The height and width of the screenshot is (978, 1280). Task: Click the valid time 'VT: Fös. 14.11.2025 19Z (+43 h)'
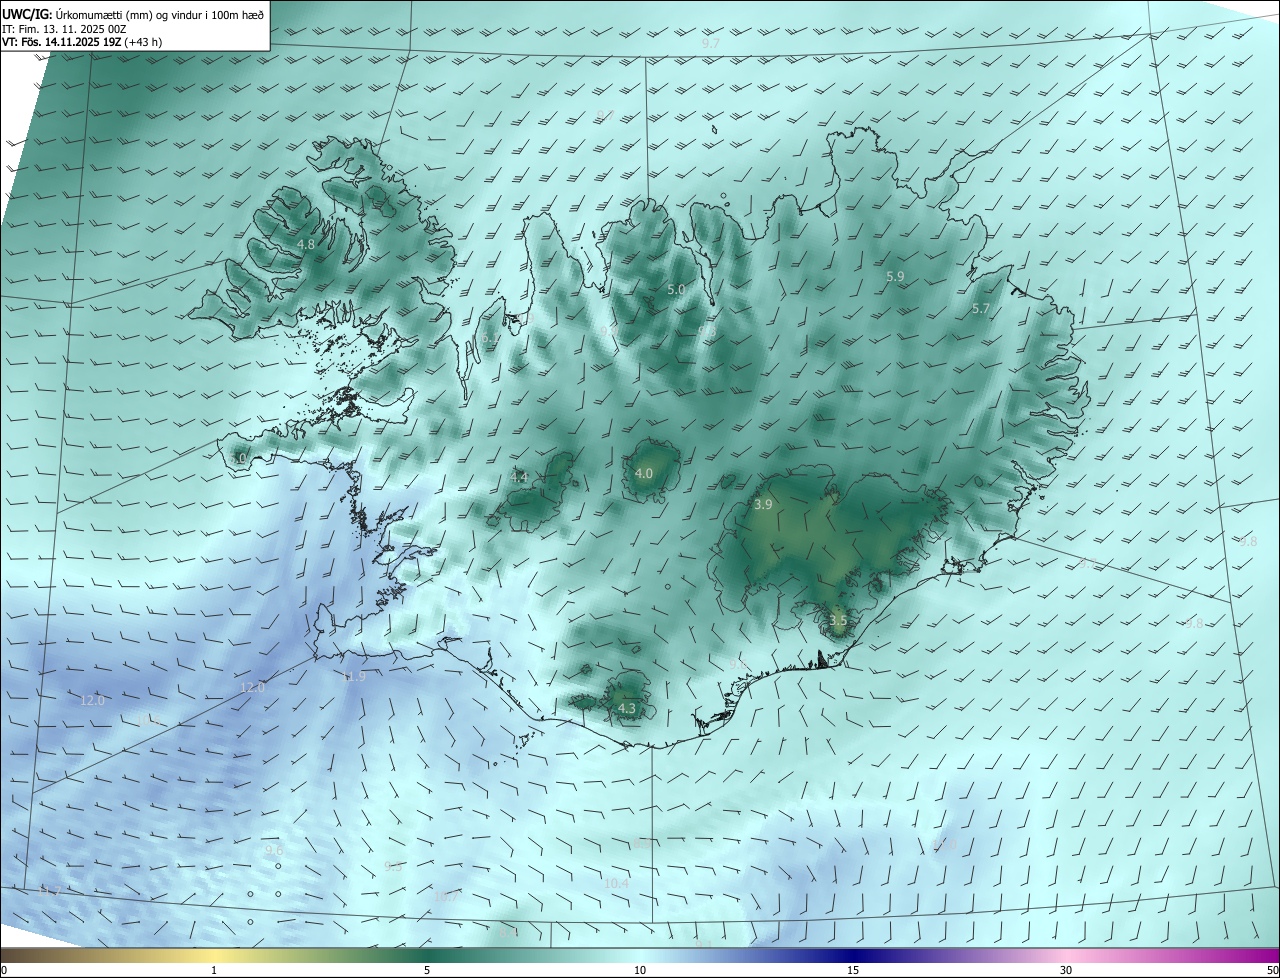click(x=82, y=42)
